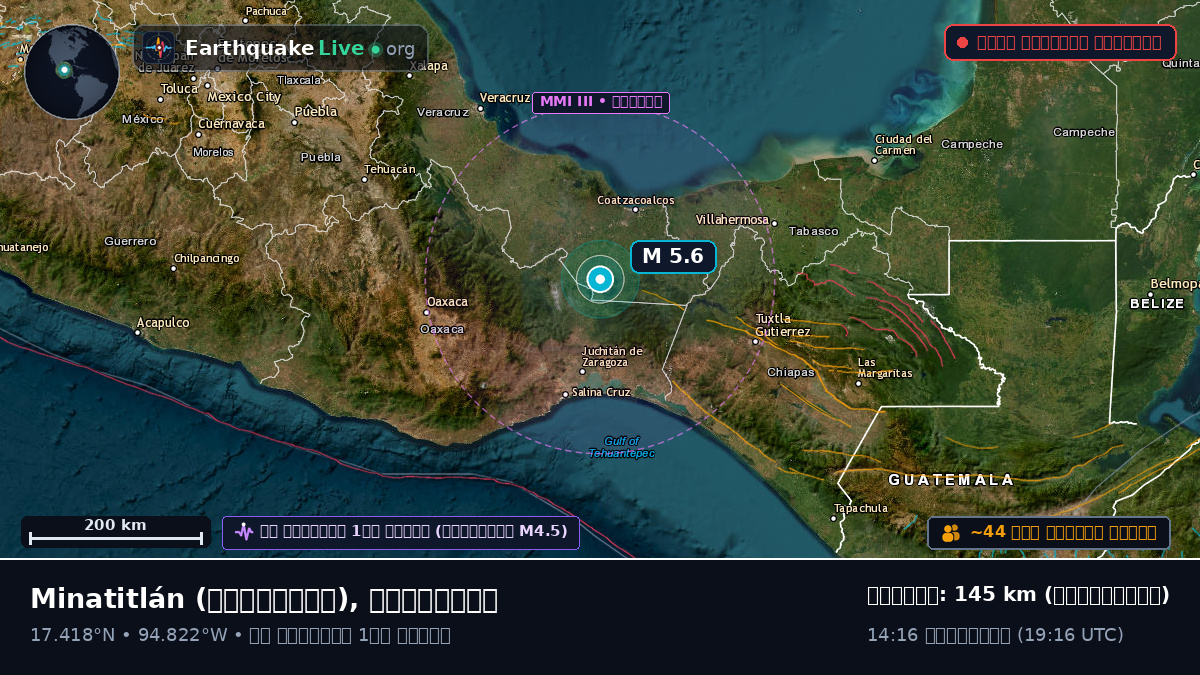Click the Ciudad del Carmen label

[904, 145]
